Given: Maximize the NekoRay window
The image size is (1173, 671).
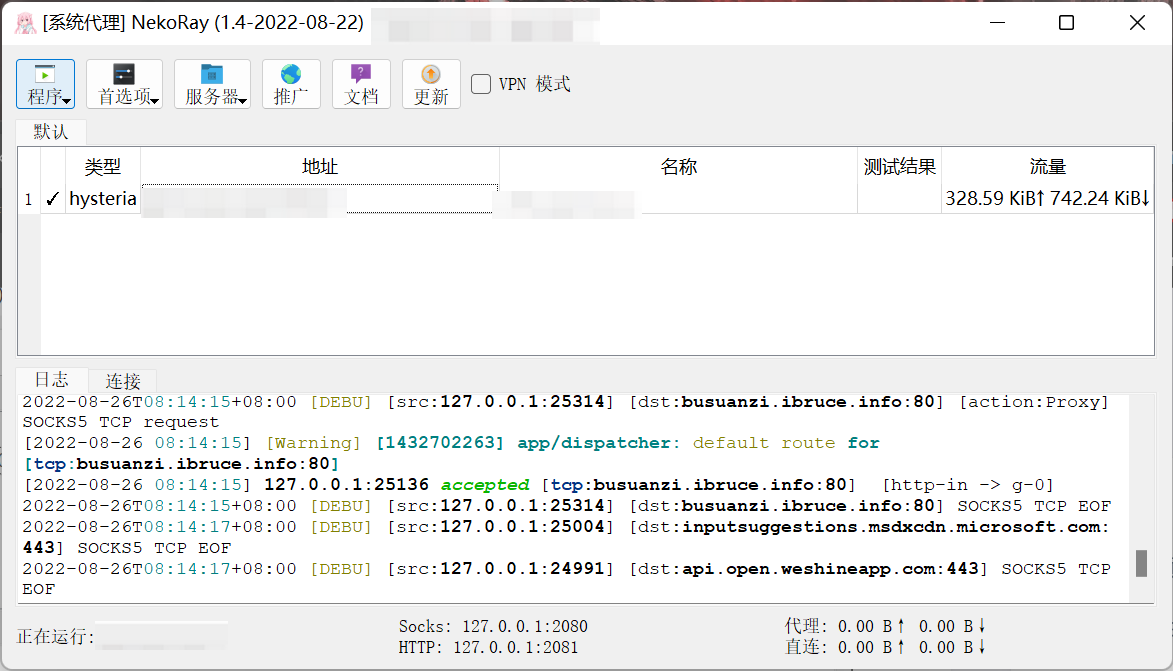Looking at the screenshot, I should pyautogui.click(x=1066, y=23).
